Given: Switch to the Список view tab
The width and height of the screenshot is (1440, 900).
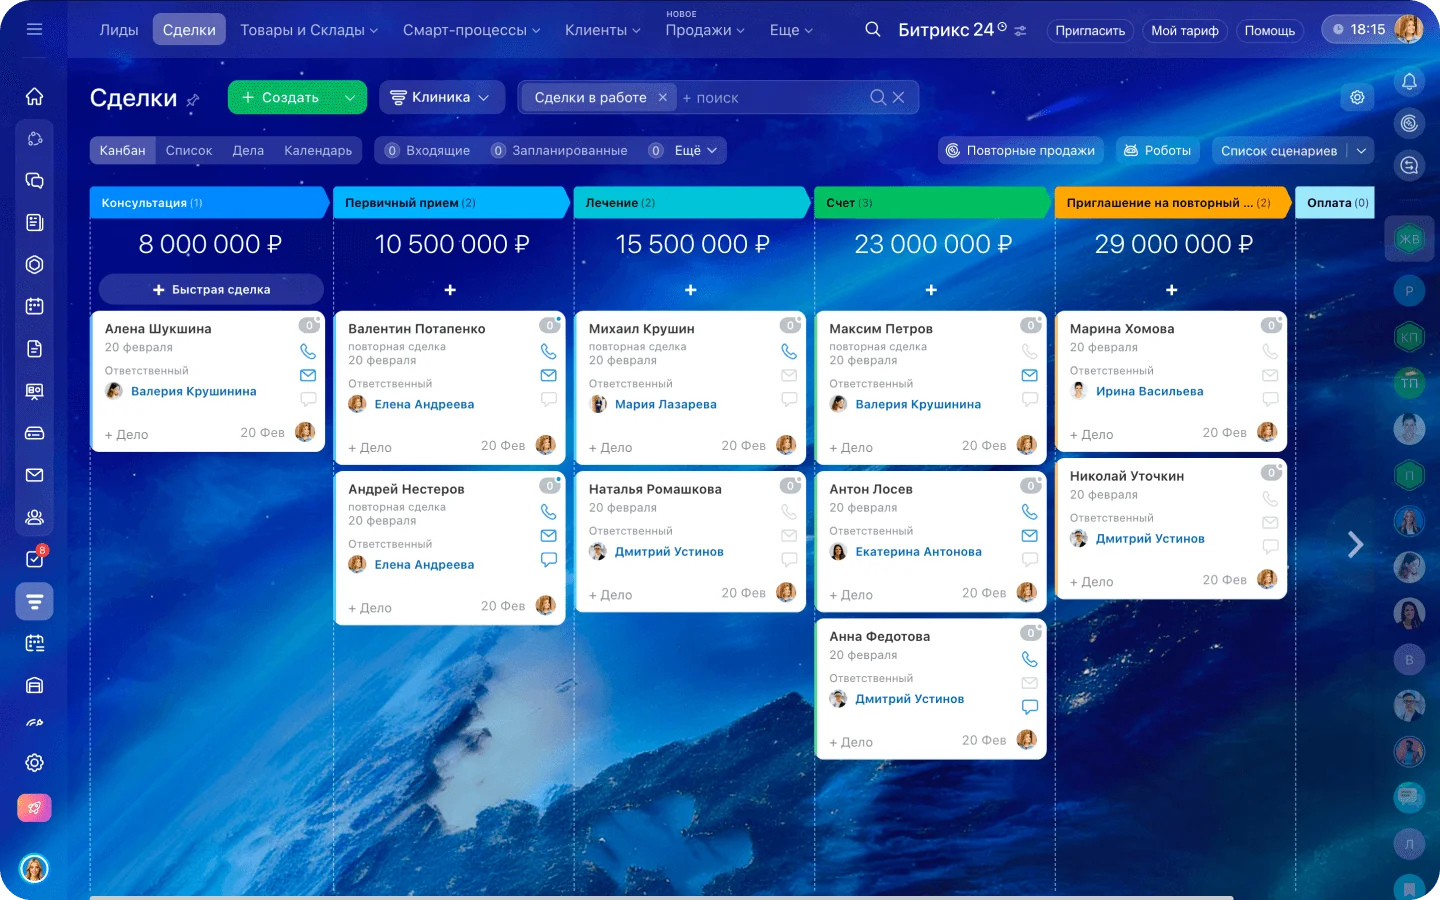Looking at the screenshot, I should 188,151.
